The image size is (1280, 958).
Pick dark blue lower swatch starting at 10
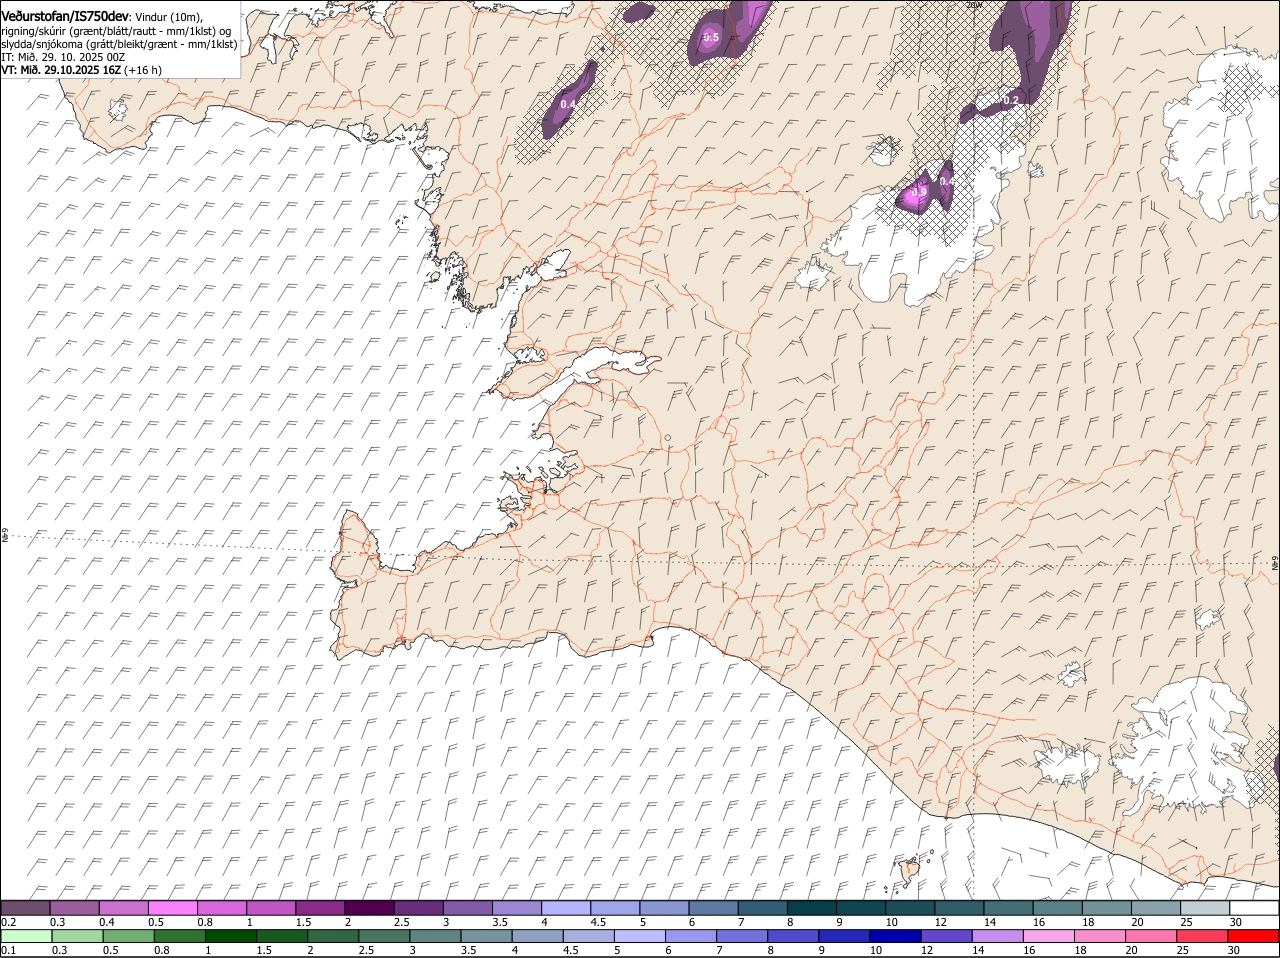click(x=895, y=936)
